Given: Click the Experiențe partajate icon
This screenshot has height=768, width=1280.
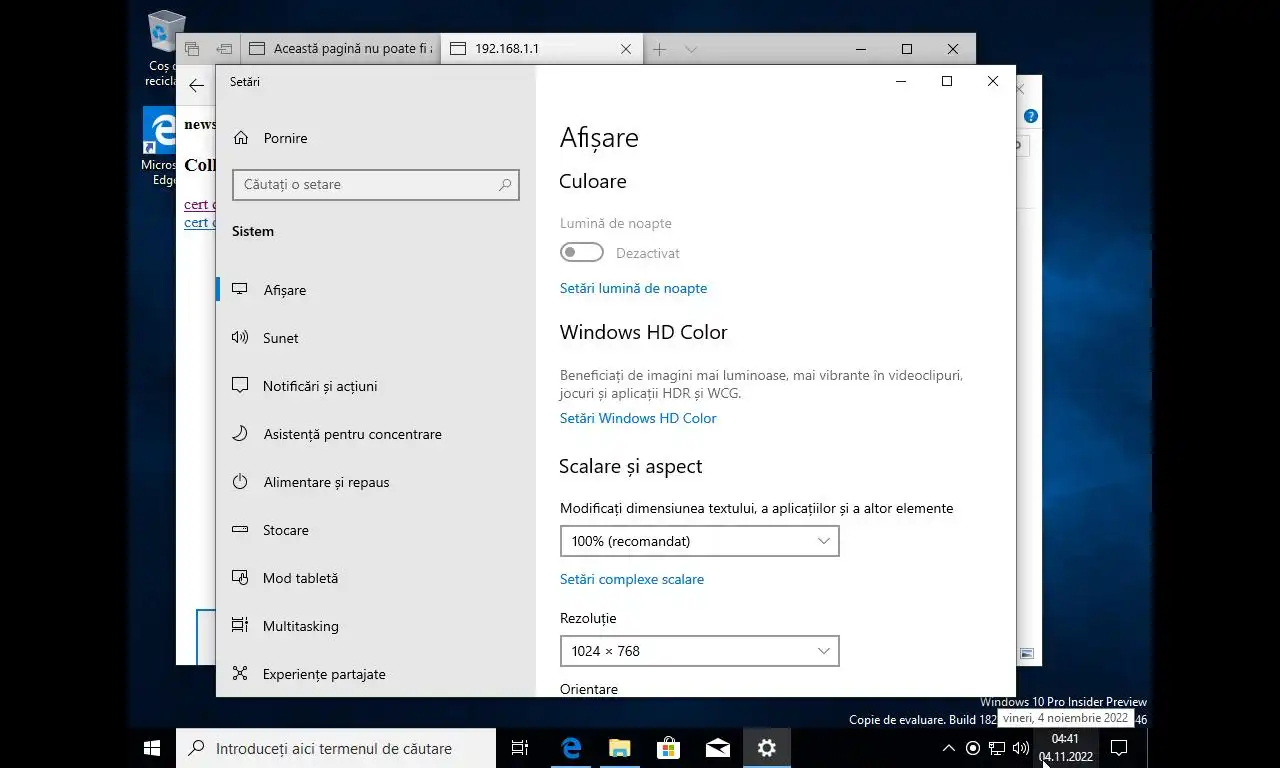Looking at the screenshot, I should [x=240, y=673].
